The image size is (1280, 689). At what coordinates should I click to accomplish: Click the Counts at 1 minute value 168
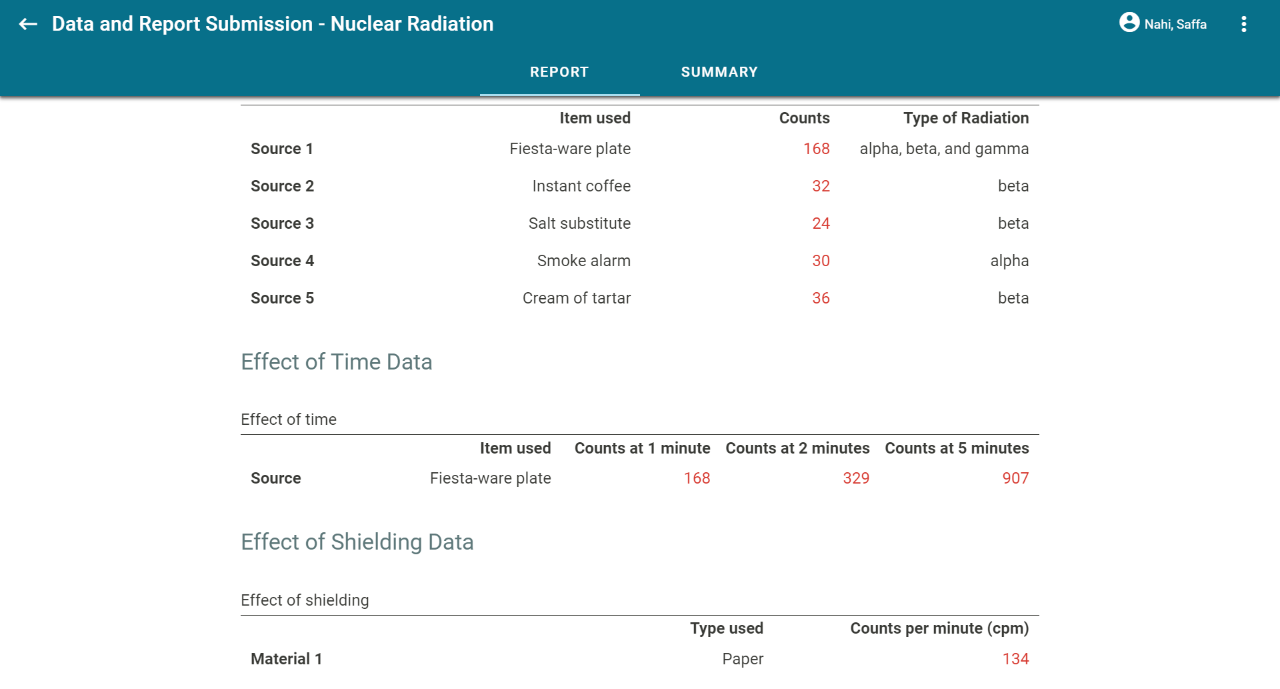click(697, 478)
